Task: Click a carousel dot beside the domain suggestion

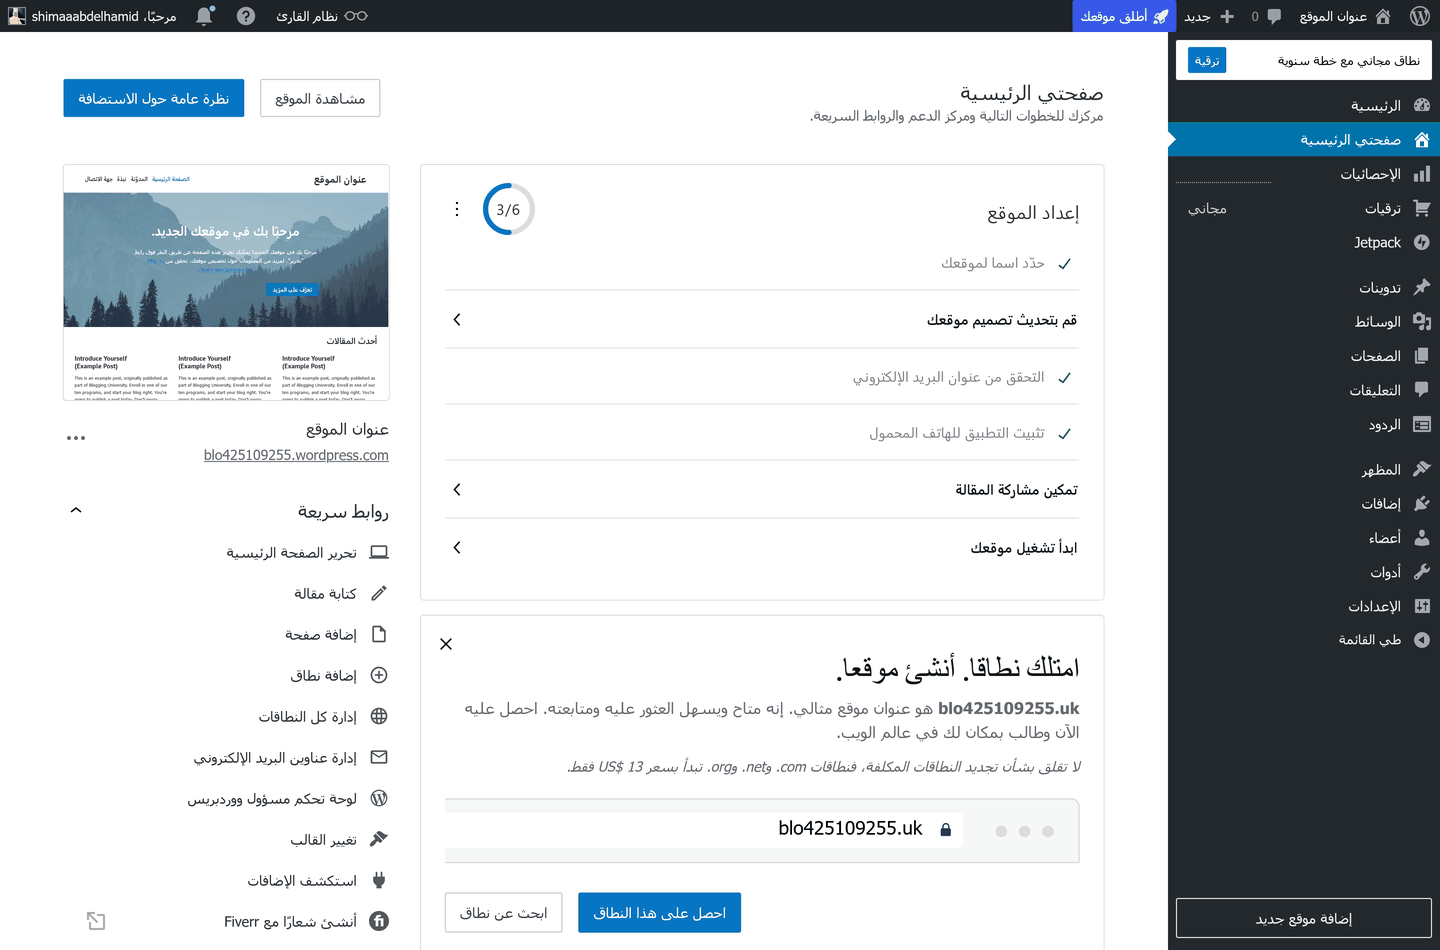Action: 1023,830
